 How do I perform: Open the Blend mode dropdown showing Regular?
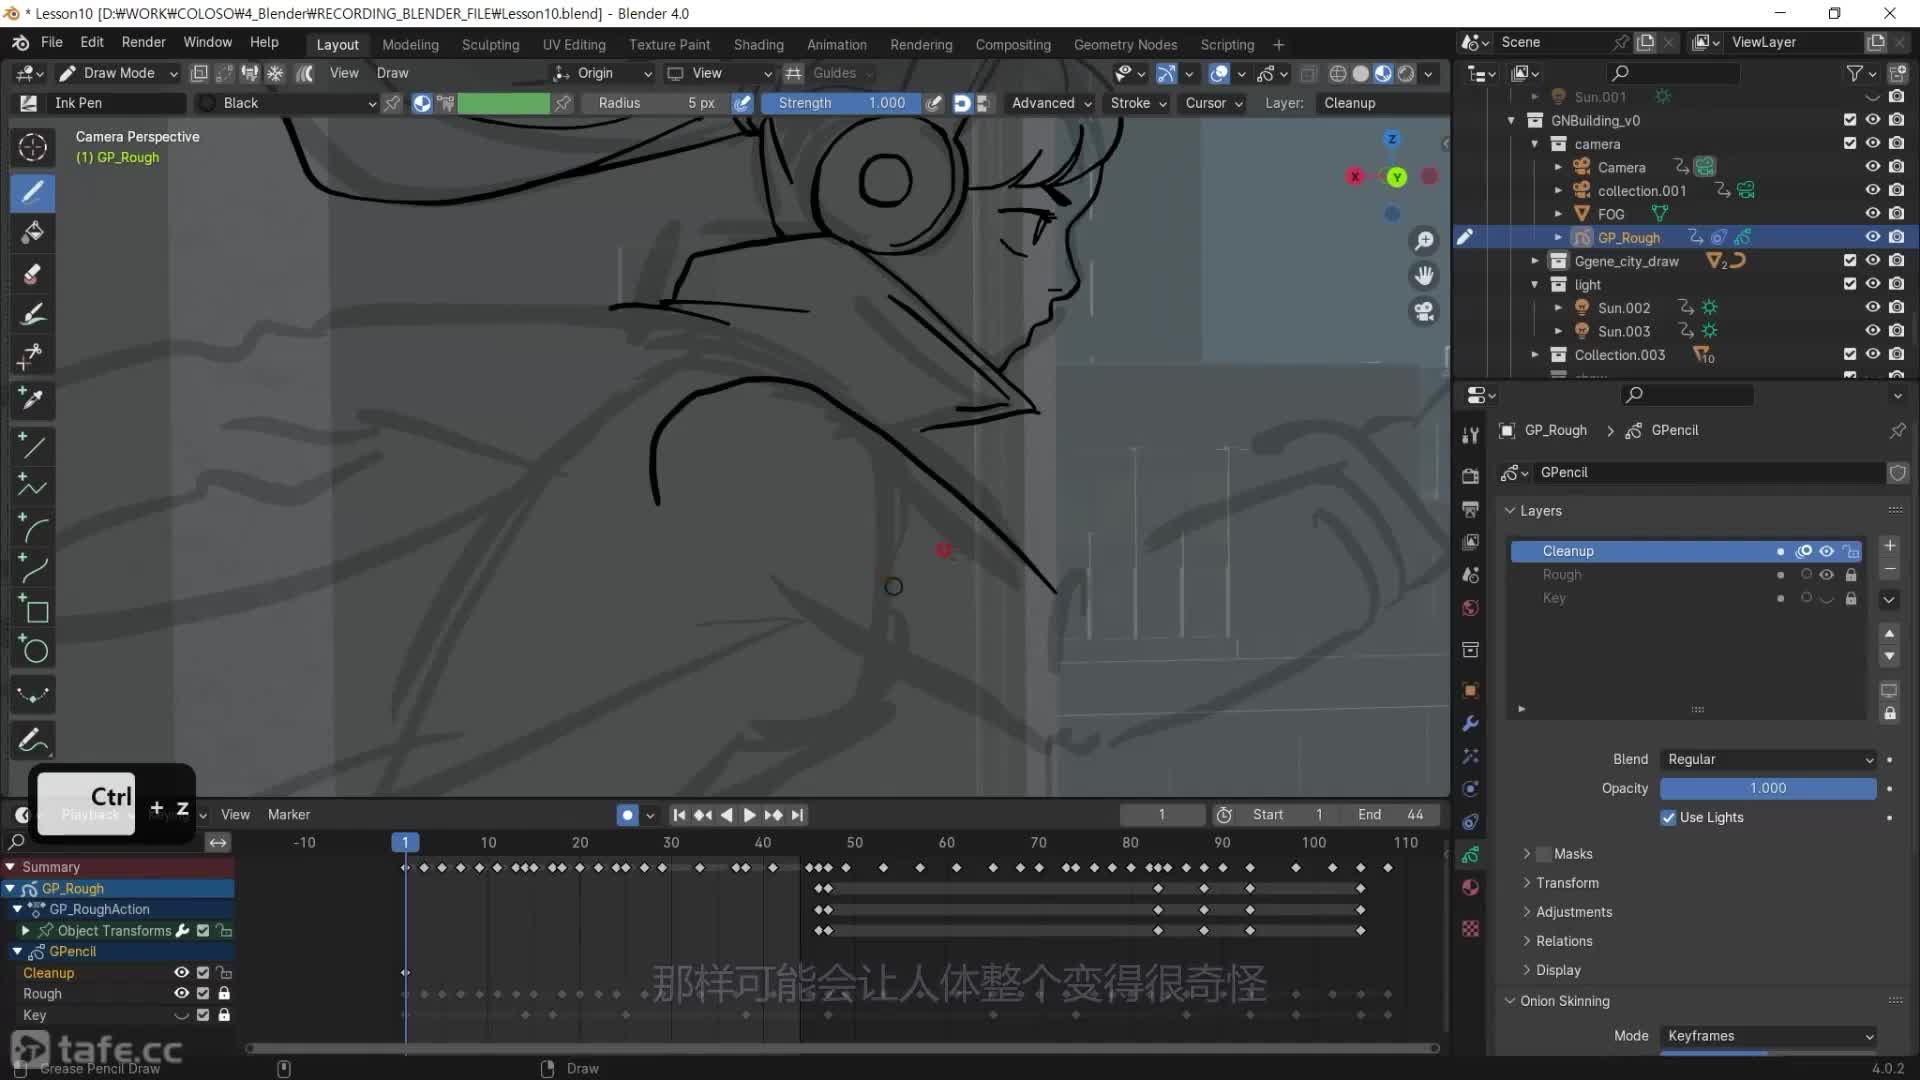[1767, 759]
